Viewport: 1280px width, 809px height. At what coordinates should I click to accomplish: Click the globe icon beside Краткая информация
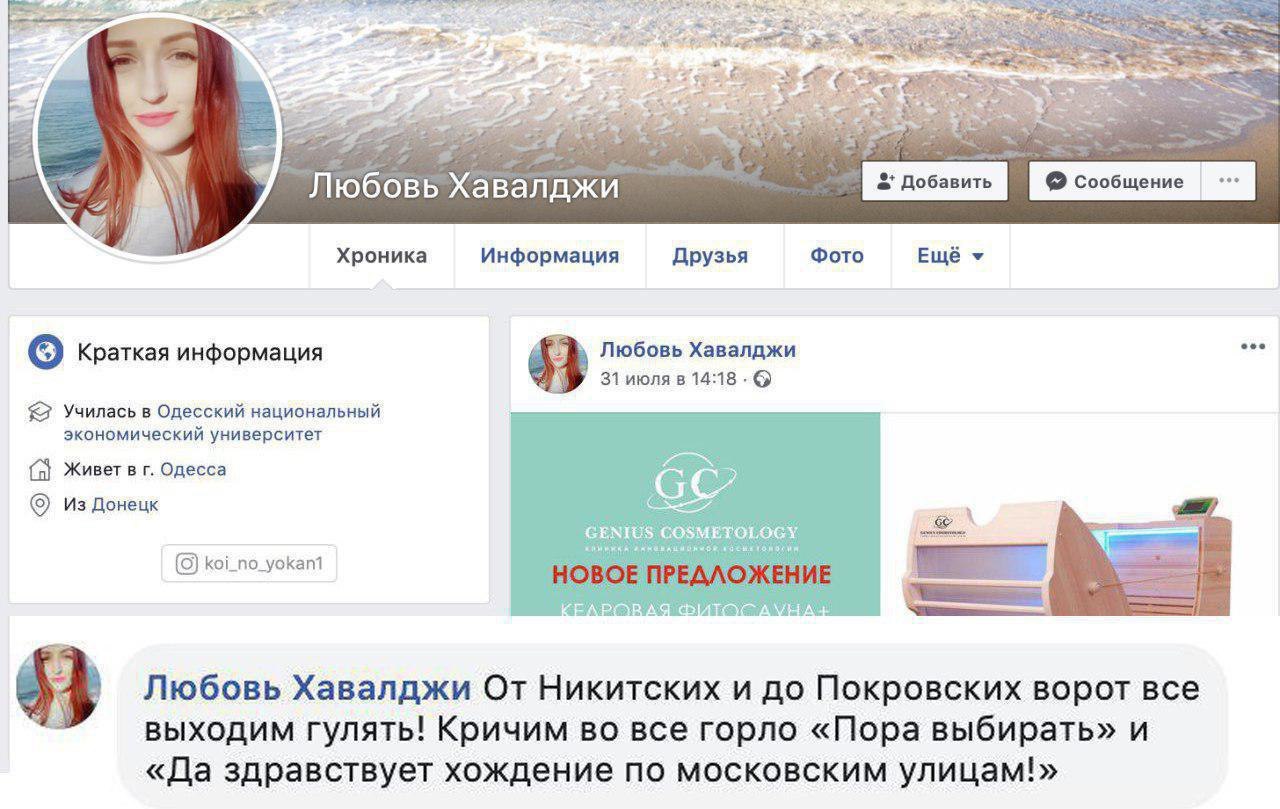click(46, 352)
